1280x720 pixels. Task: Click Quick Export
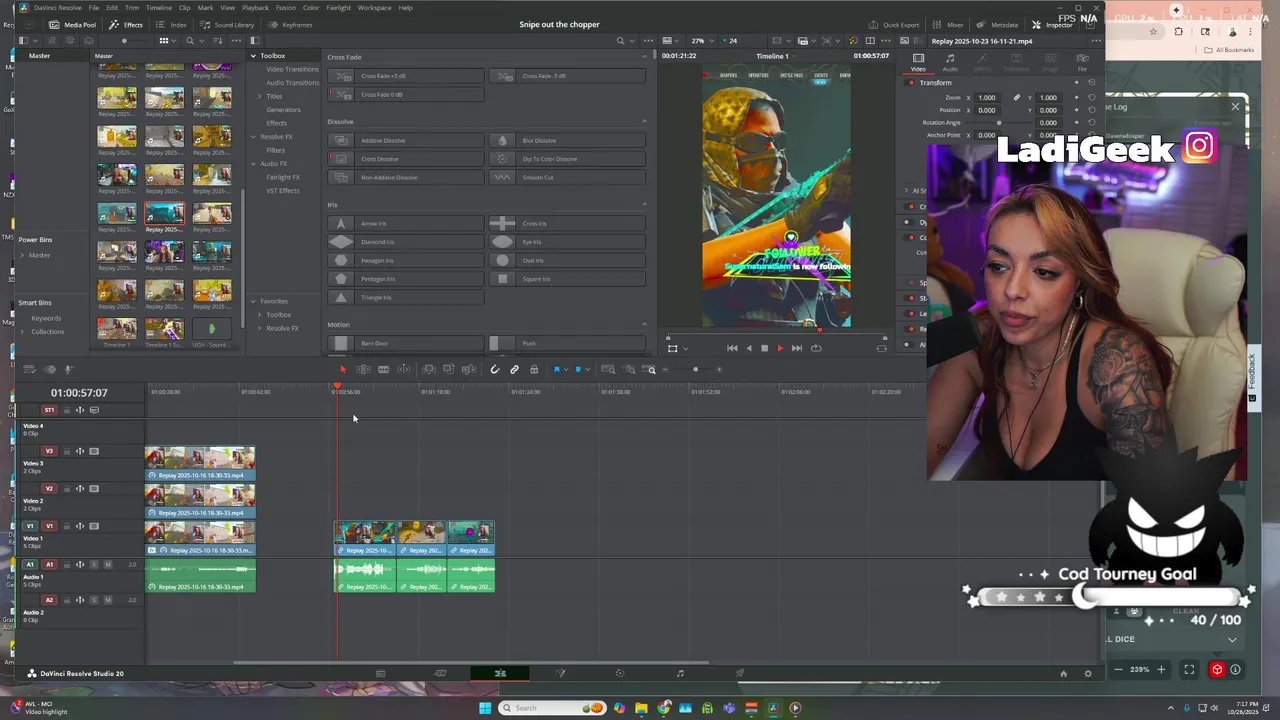pos(893,24)
